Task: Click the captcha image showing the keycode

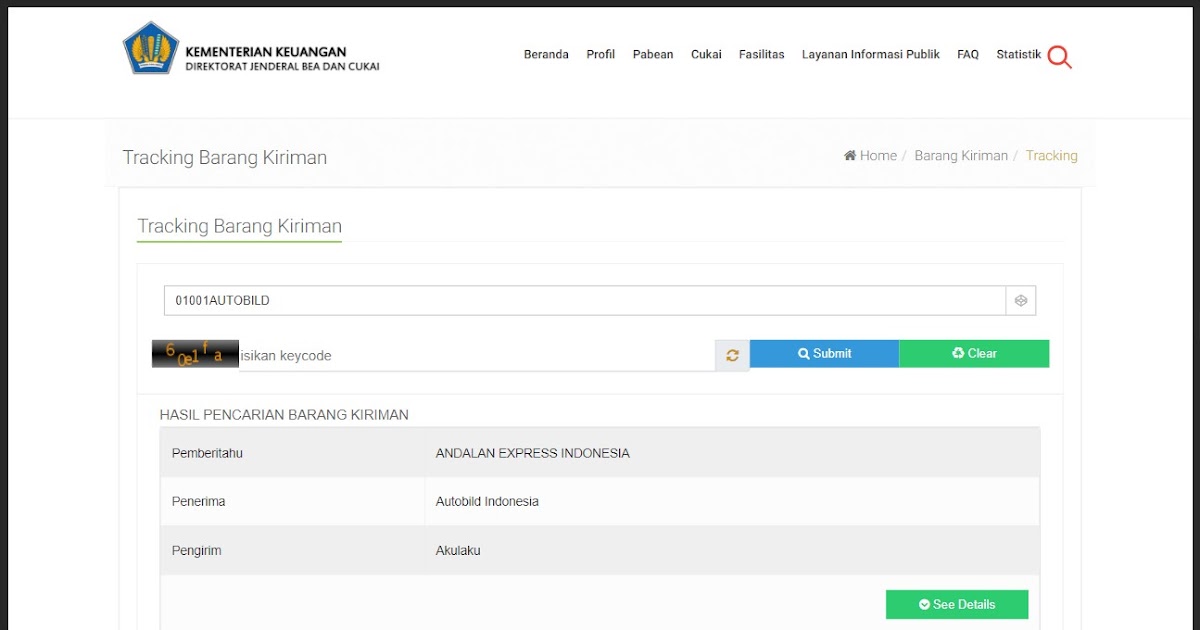Action: 194,353
